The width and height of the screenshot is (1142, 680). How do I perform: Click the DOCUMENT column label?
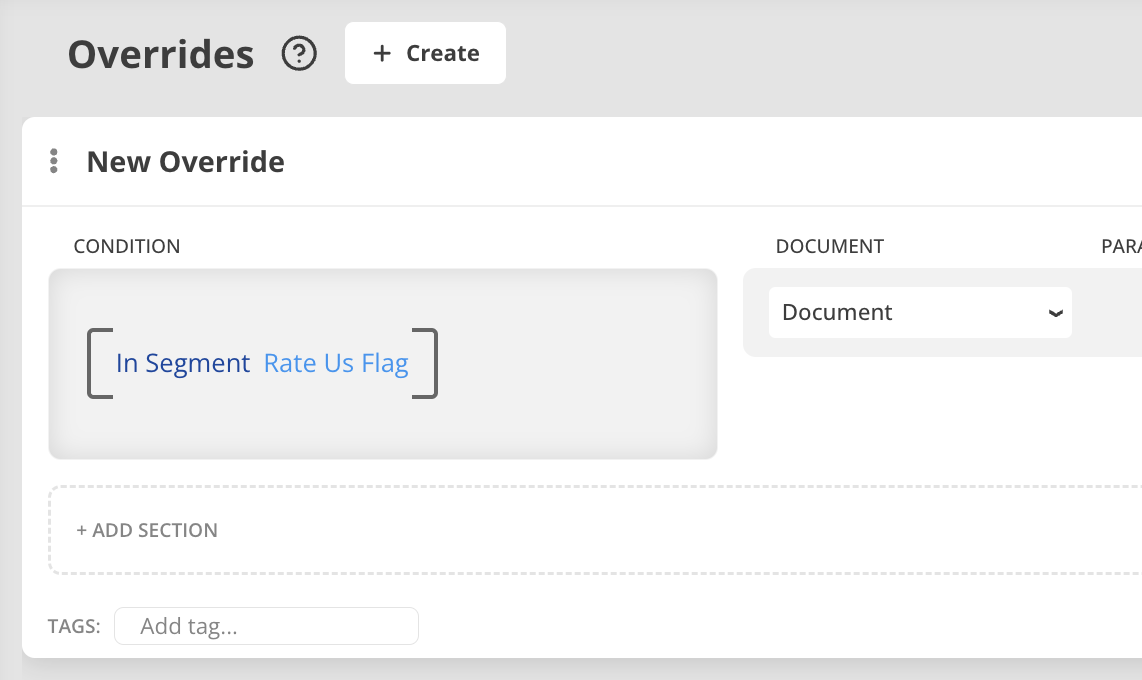pos(830,247)
